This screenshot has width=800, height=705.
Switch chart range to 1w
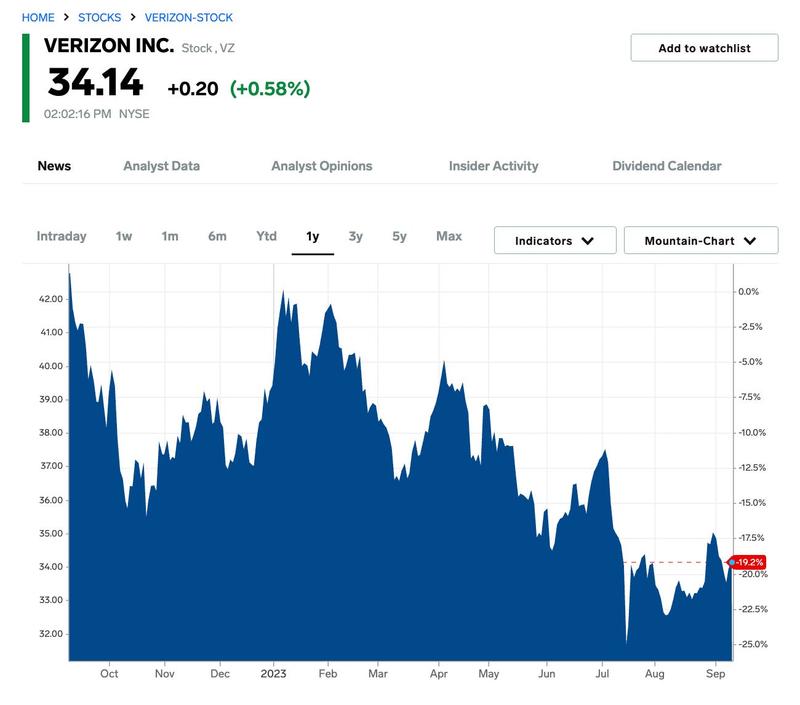[x=123, y=236]
